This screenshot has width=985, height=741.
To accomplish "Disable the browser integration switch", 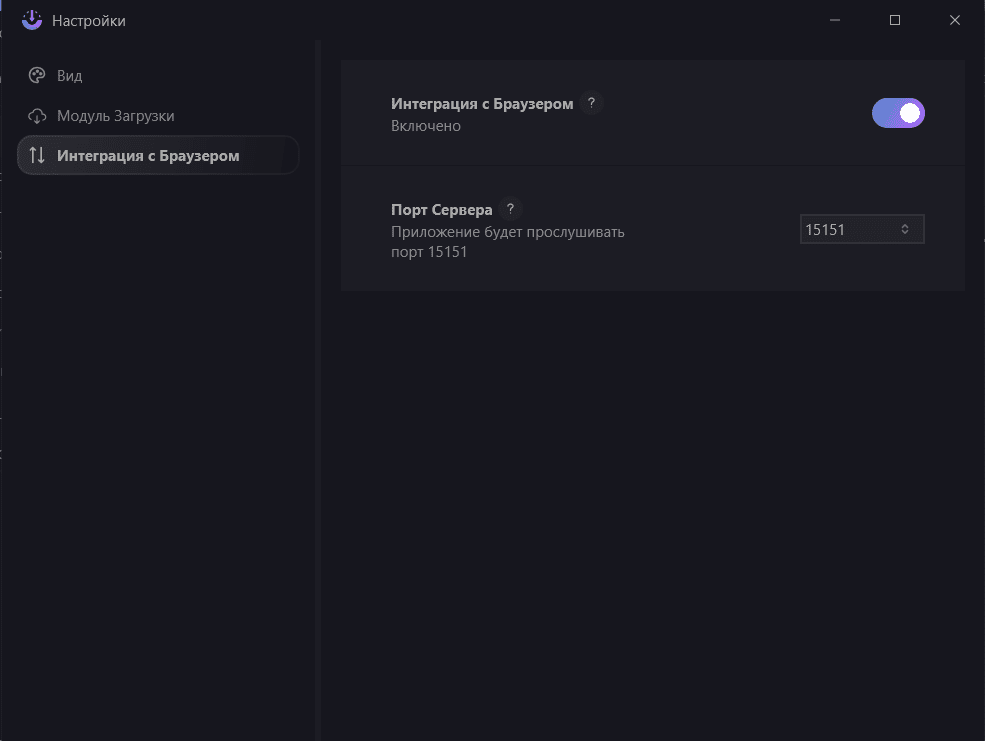I will 898,113.
